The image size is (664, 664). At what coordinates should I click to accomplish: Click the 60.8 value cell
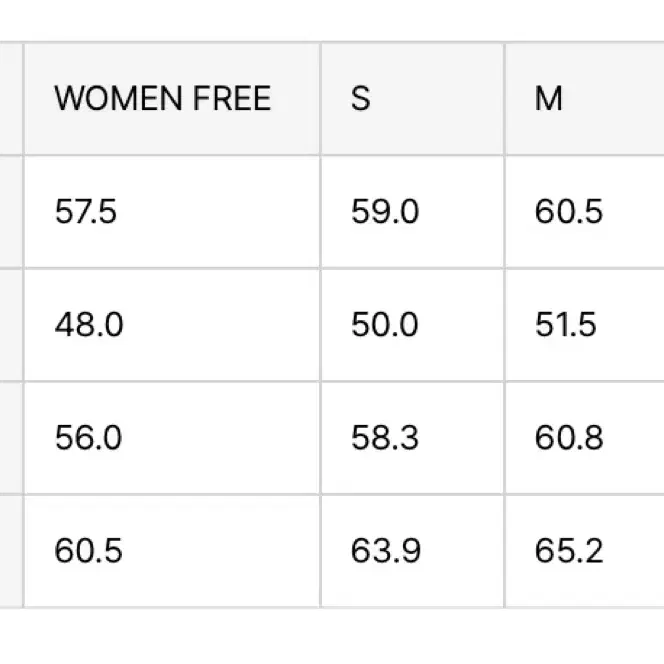(x=585, y=438)
